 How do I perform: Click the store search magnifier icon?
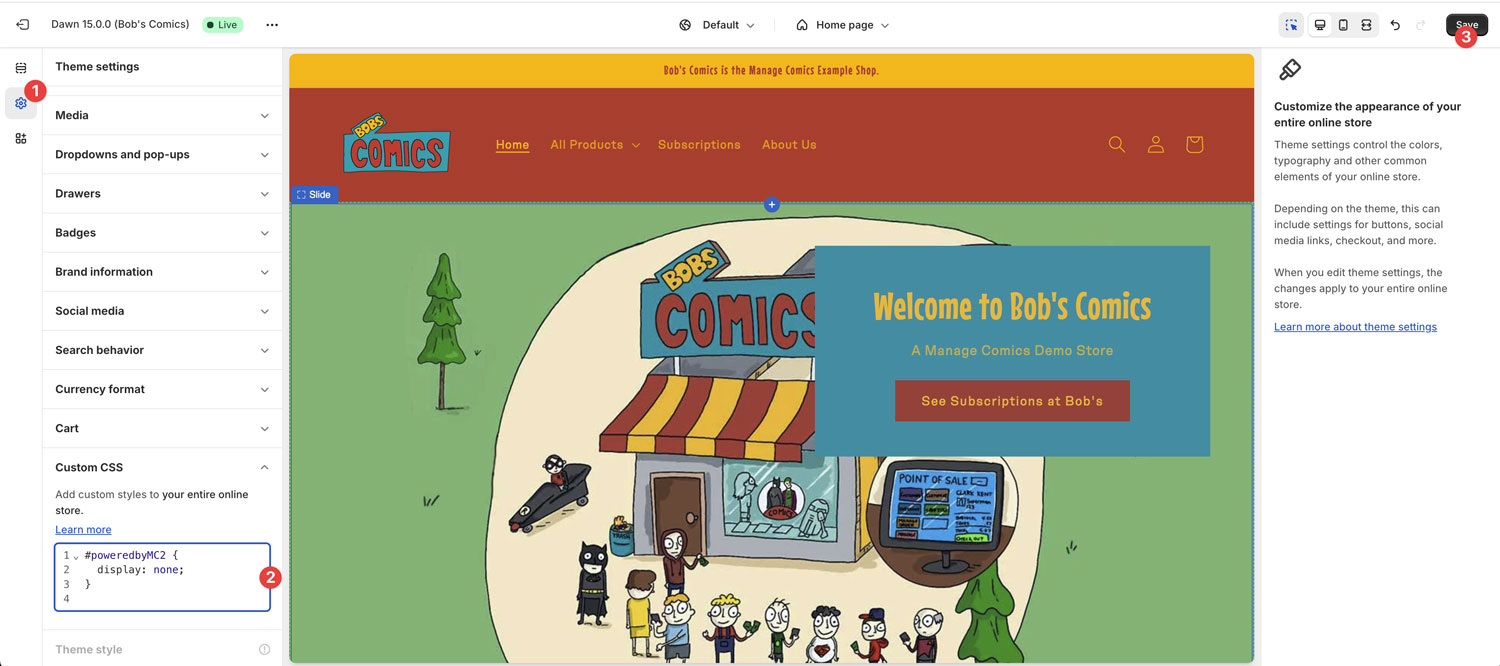coord(1117,145)
